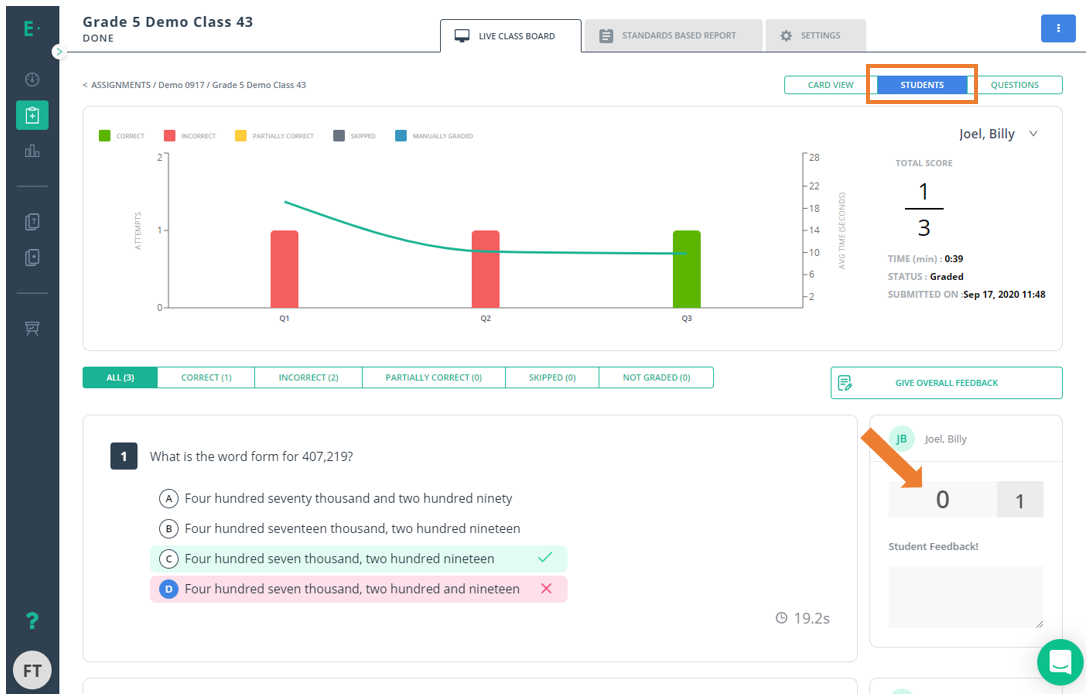1092x699 pixels.
Task: Select answer option B radio circle
Action: [168, 528]
